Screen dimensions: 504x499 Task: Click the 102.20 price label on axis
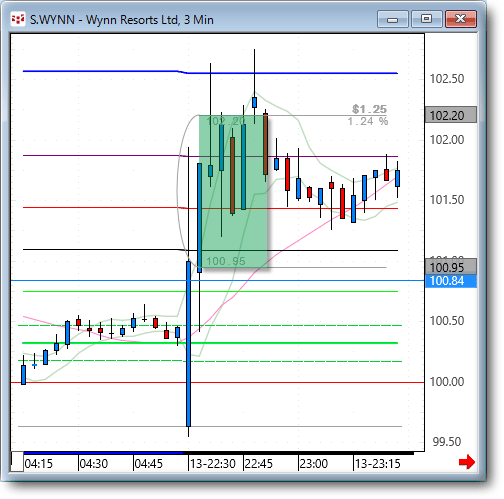pos(451,115)
